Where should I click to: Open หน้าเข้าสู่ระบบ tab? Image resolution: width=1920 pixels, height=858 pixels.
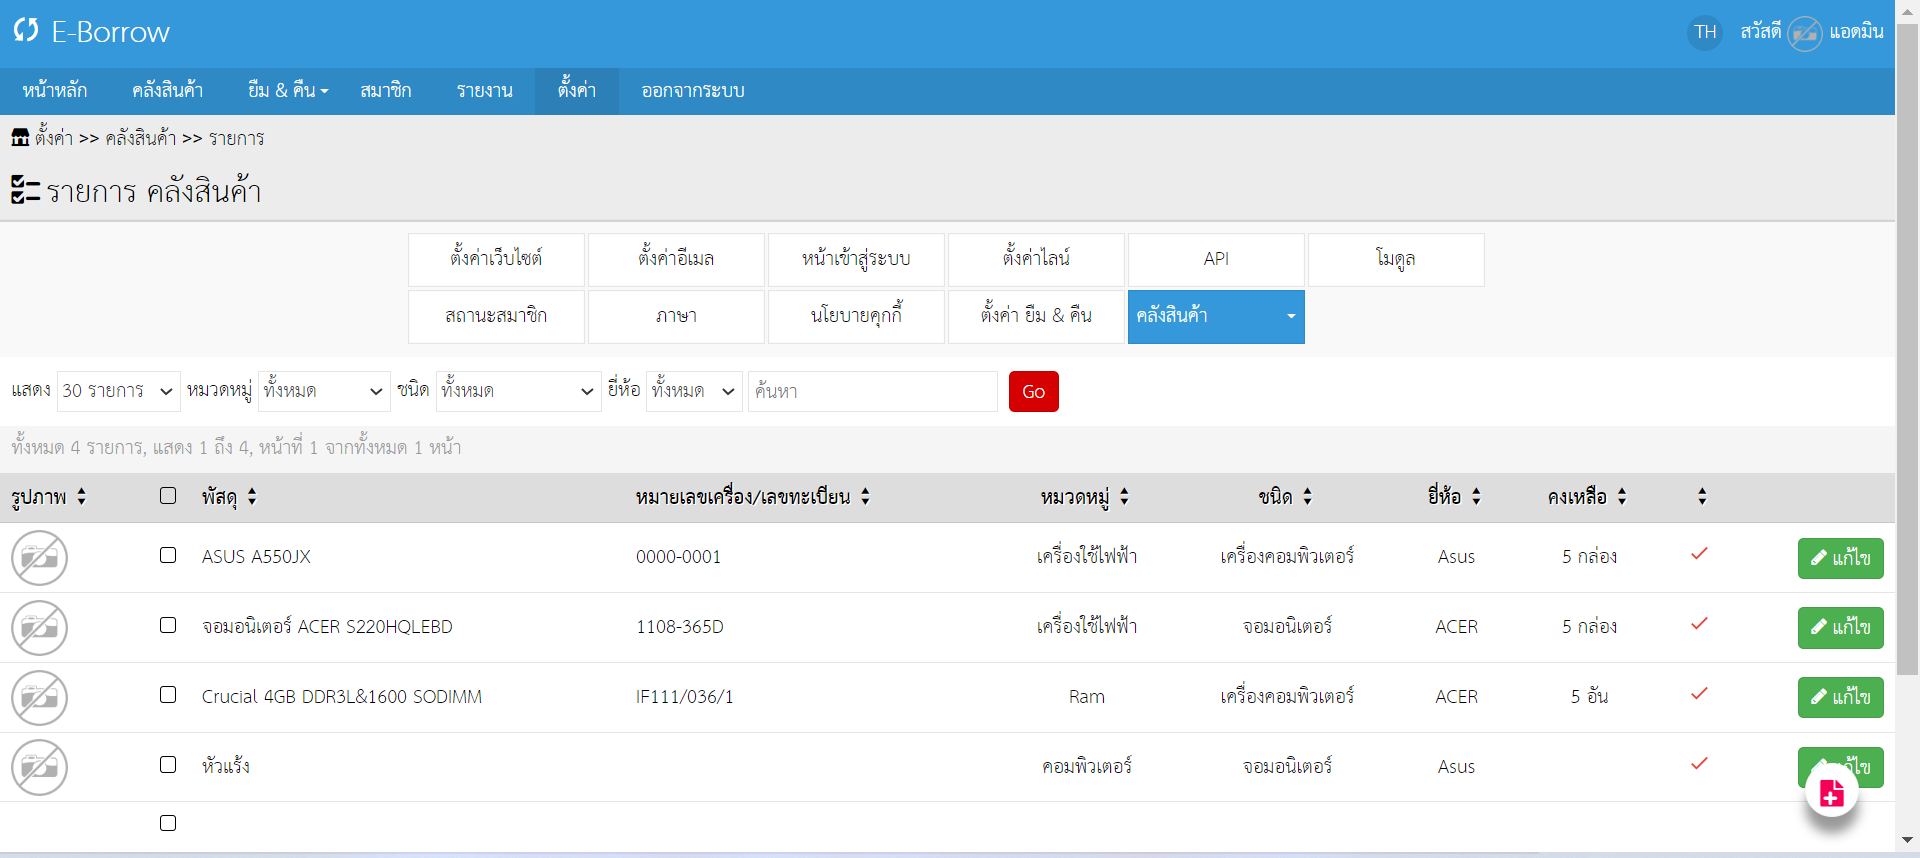(x=856, y=260)
